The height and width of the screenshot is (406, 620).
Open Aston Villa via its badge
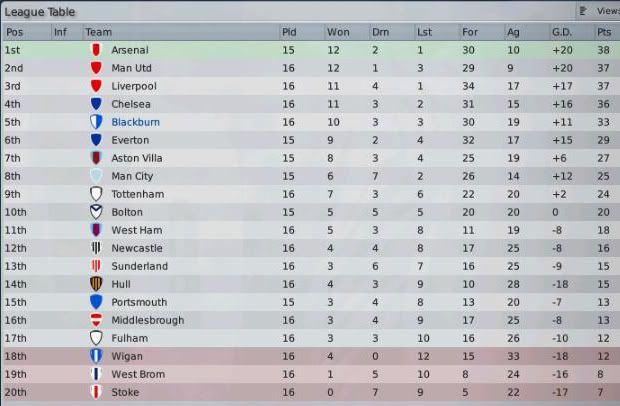(x=96, y=158)
